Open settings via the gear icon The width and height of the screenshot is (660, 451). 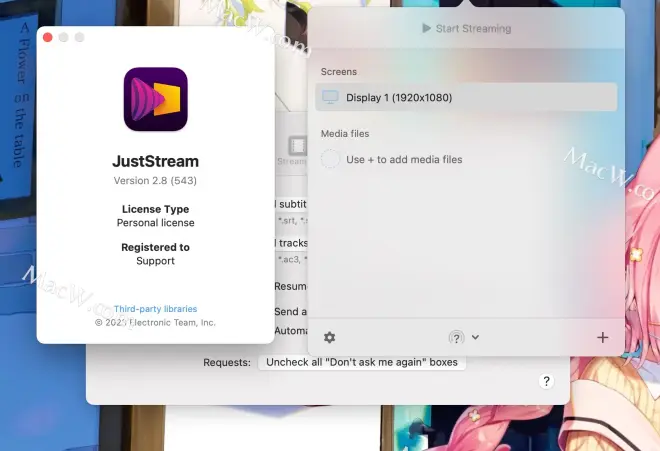pos(330,338)
